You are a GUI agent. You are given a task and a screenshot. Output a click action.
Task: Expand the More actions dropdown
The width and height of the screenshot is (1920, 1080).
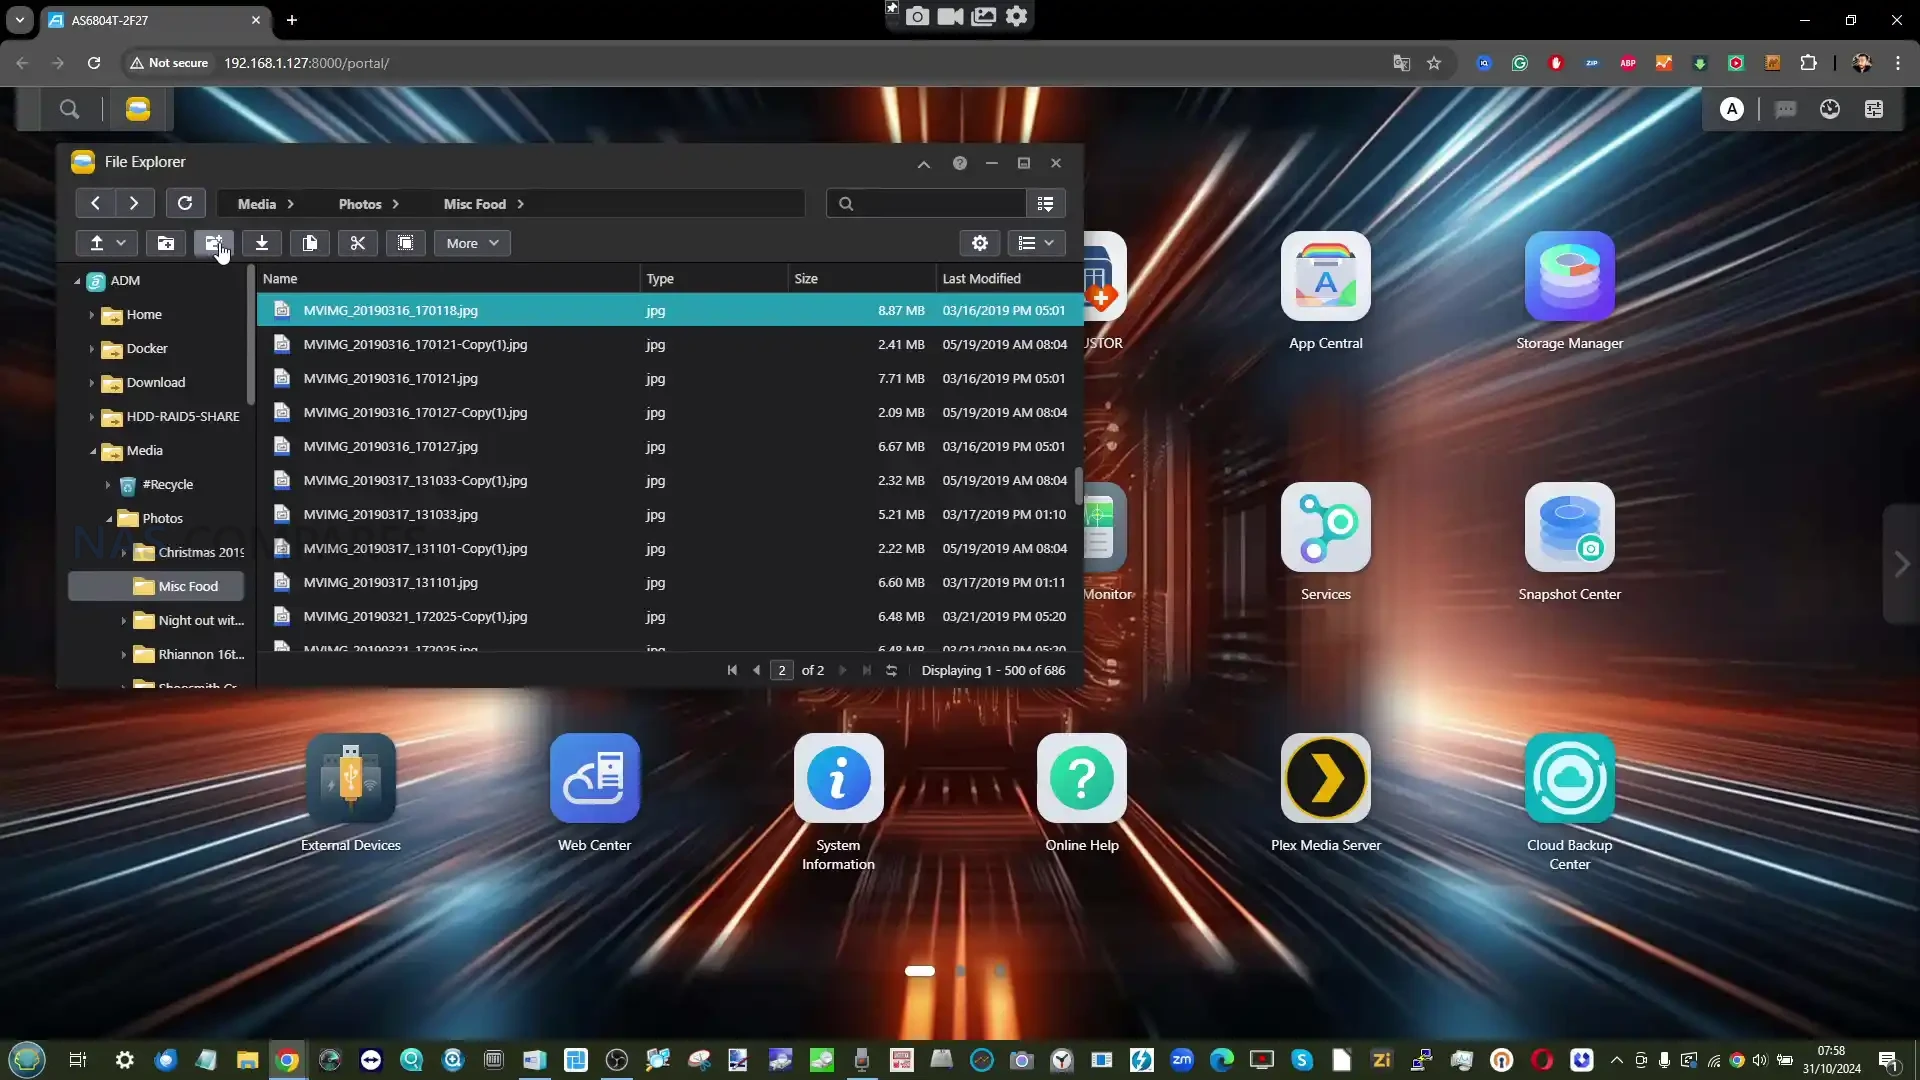pyautogui.click(x=472, y=243)
